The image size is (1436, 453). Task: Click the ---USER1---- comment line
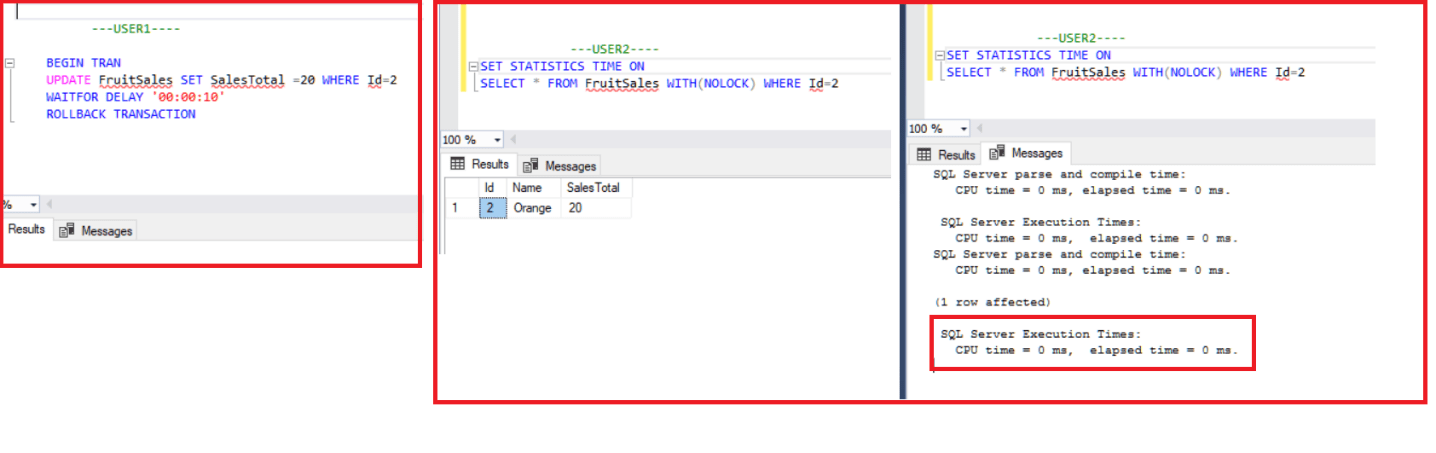point(135,29)
